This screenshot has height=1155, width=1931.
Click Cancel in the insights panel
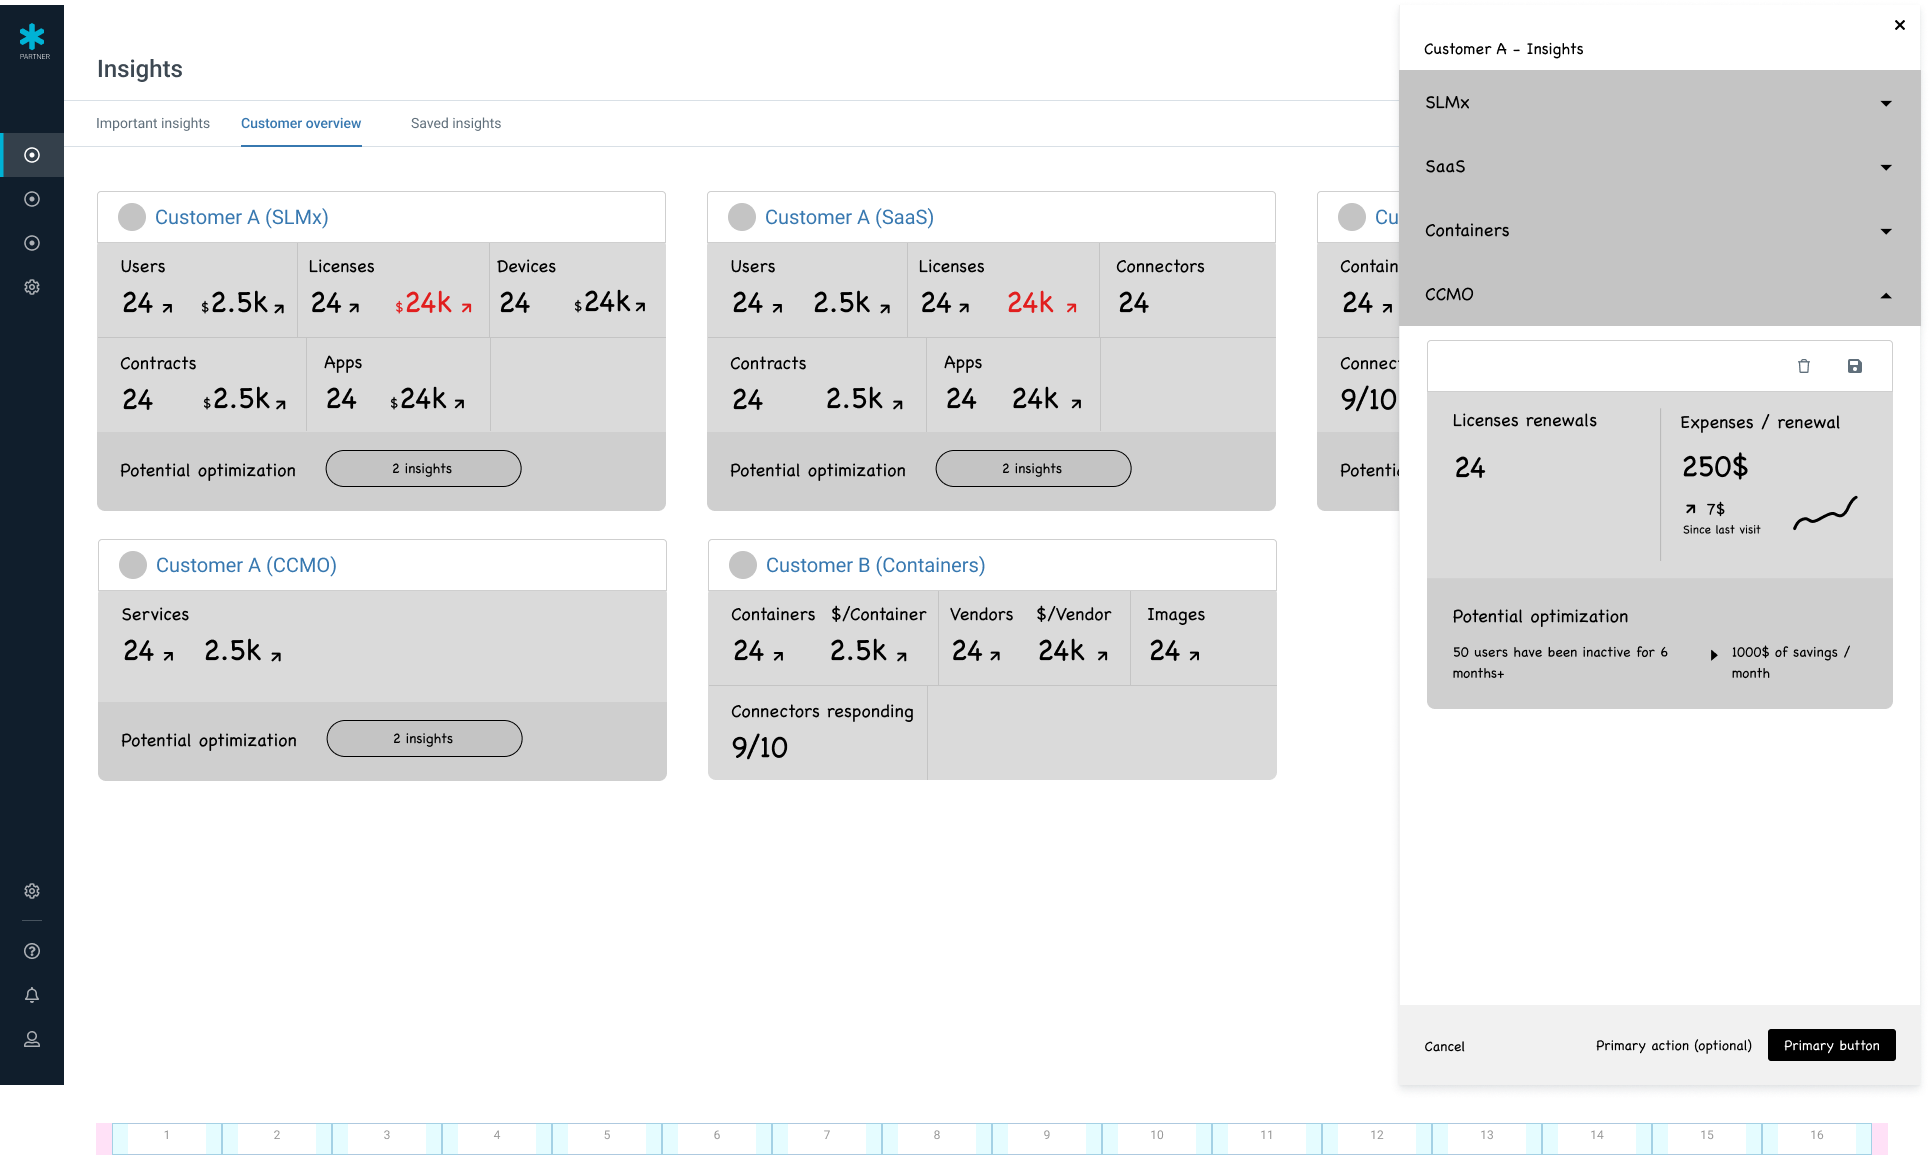coord(1444,1046)
